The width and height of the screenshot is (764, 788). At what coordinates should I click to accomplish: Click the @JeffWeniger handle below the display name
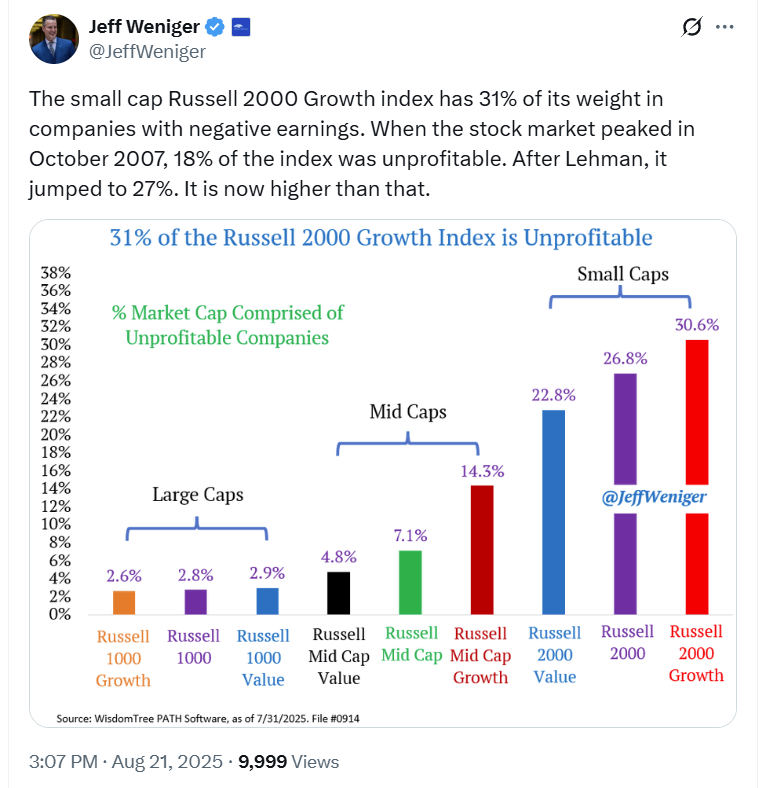pos(147,52)
